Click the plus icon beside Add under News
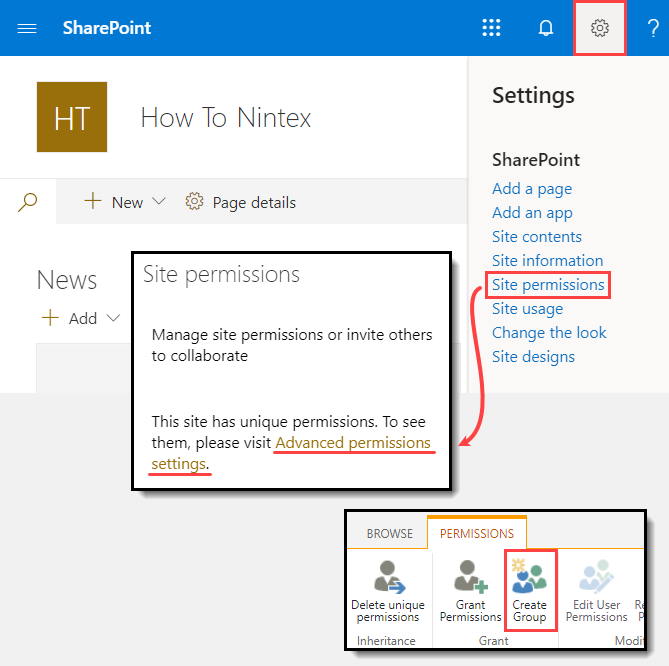The image size is (669, 666). point(50,317)
